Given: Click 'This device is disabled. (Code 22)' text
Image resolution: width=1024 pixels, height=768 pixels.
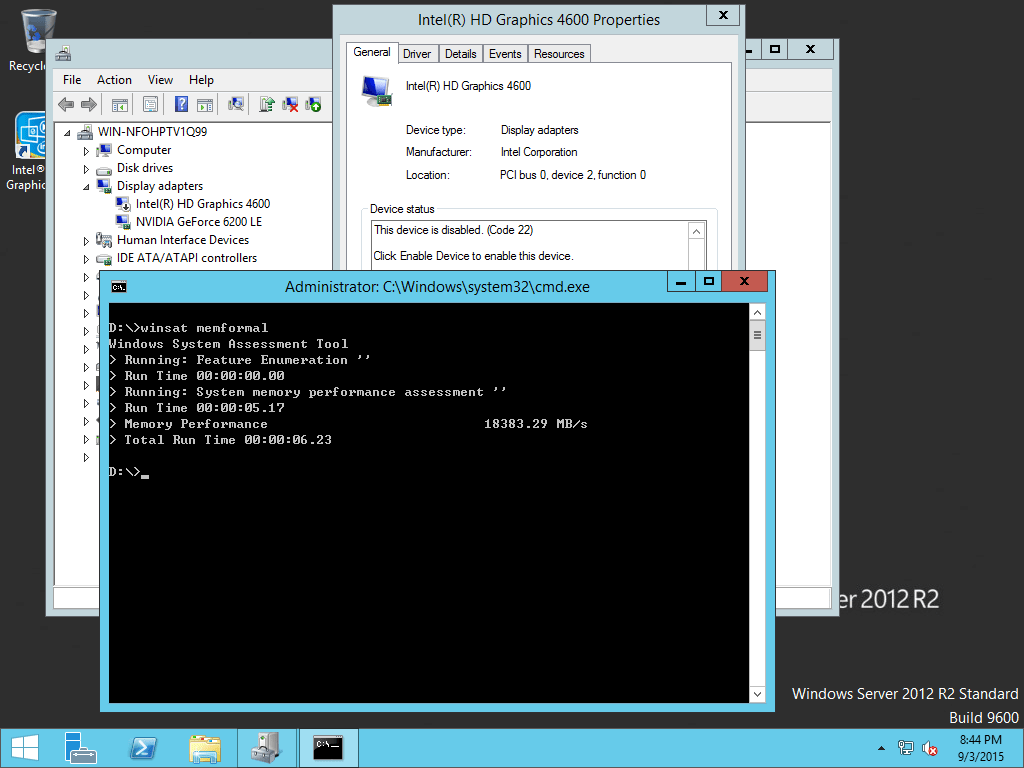Looking at the screenshot, I should [x=453, y=230].
